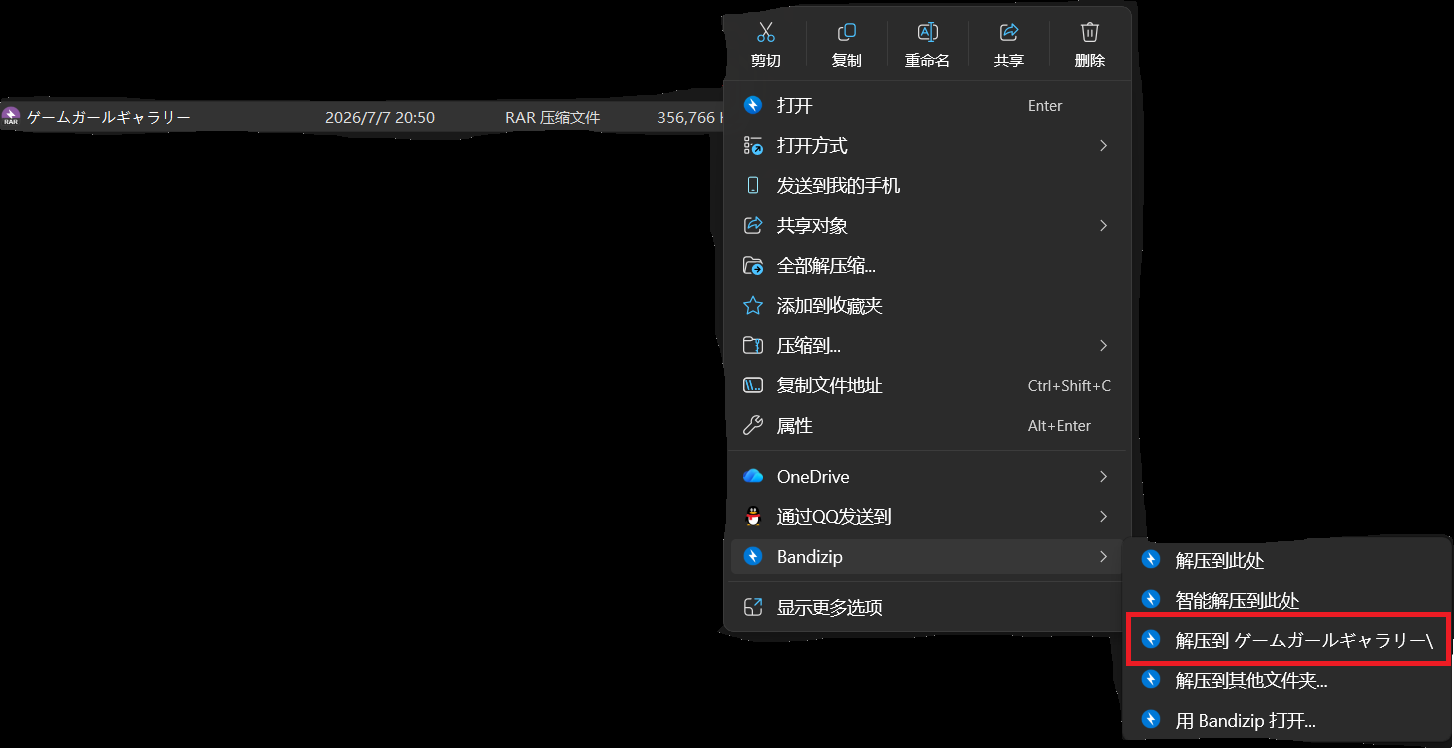Click the Bandizip icon beside Bandizip entry
This screenshot has width=1454, height=748.
click(x=753, y=556)
